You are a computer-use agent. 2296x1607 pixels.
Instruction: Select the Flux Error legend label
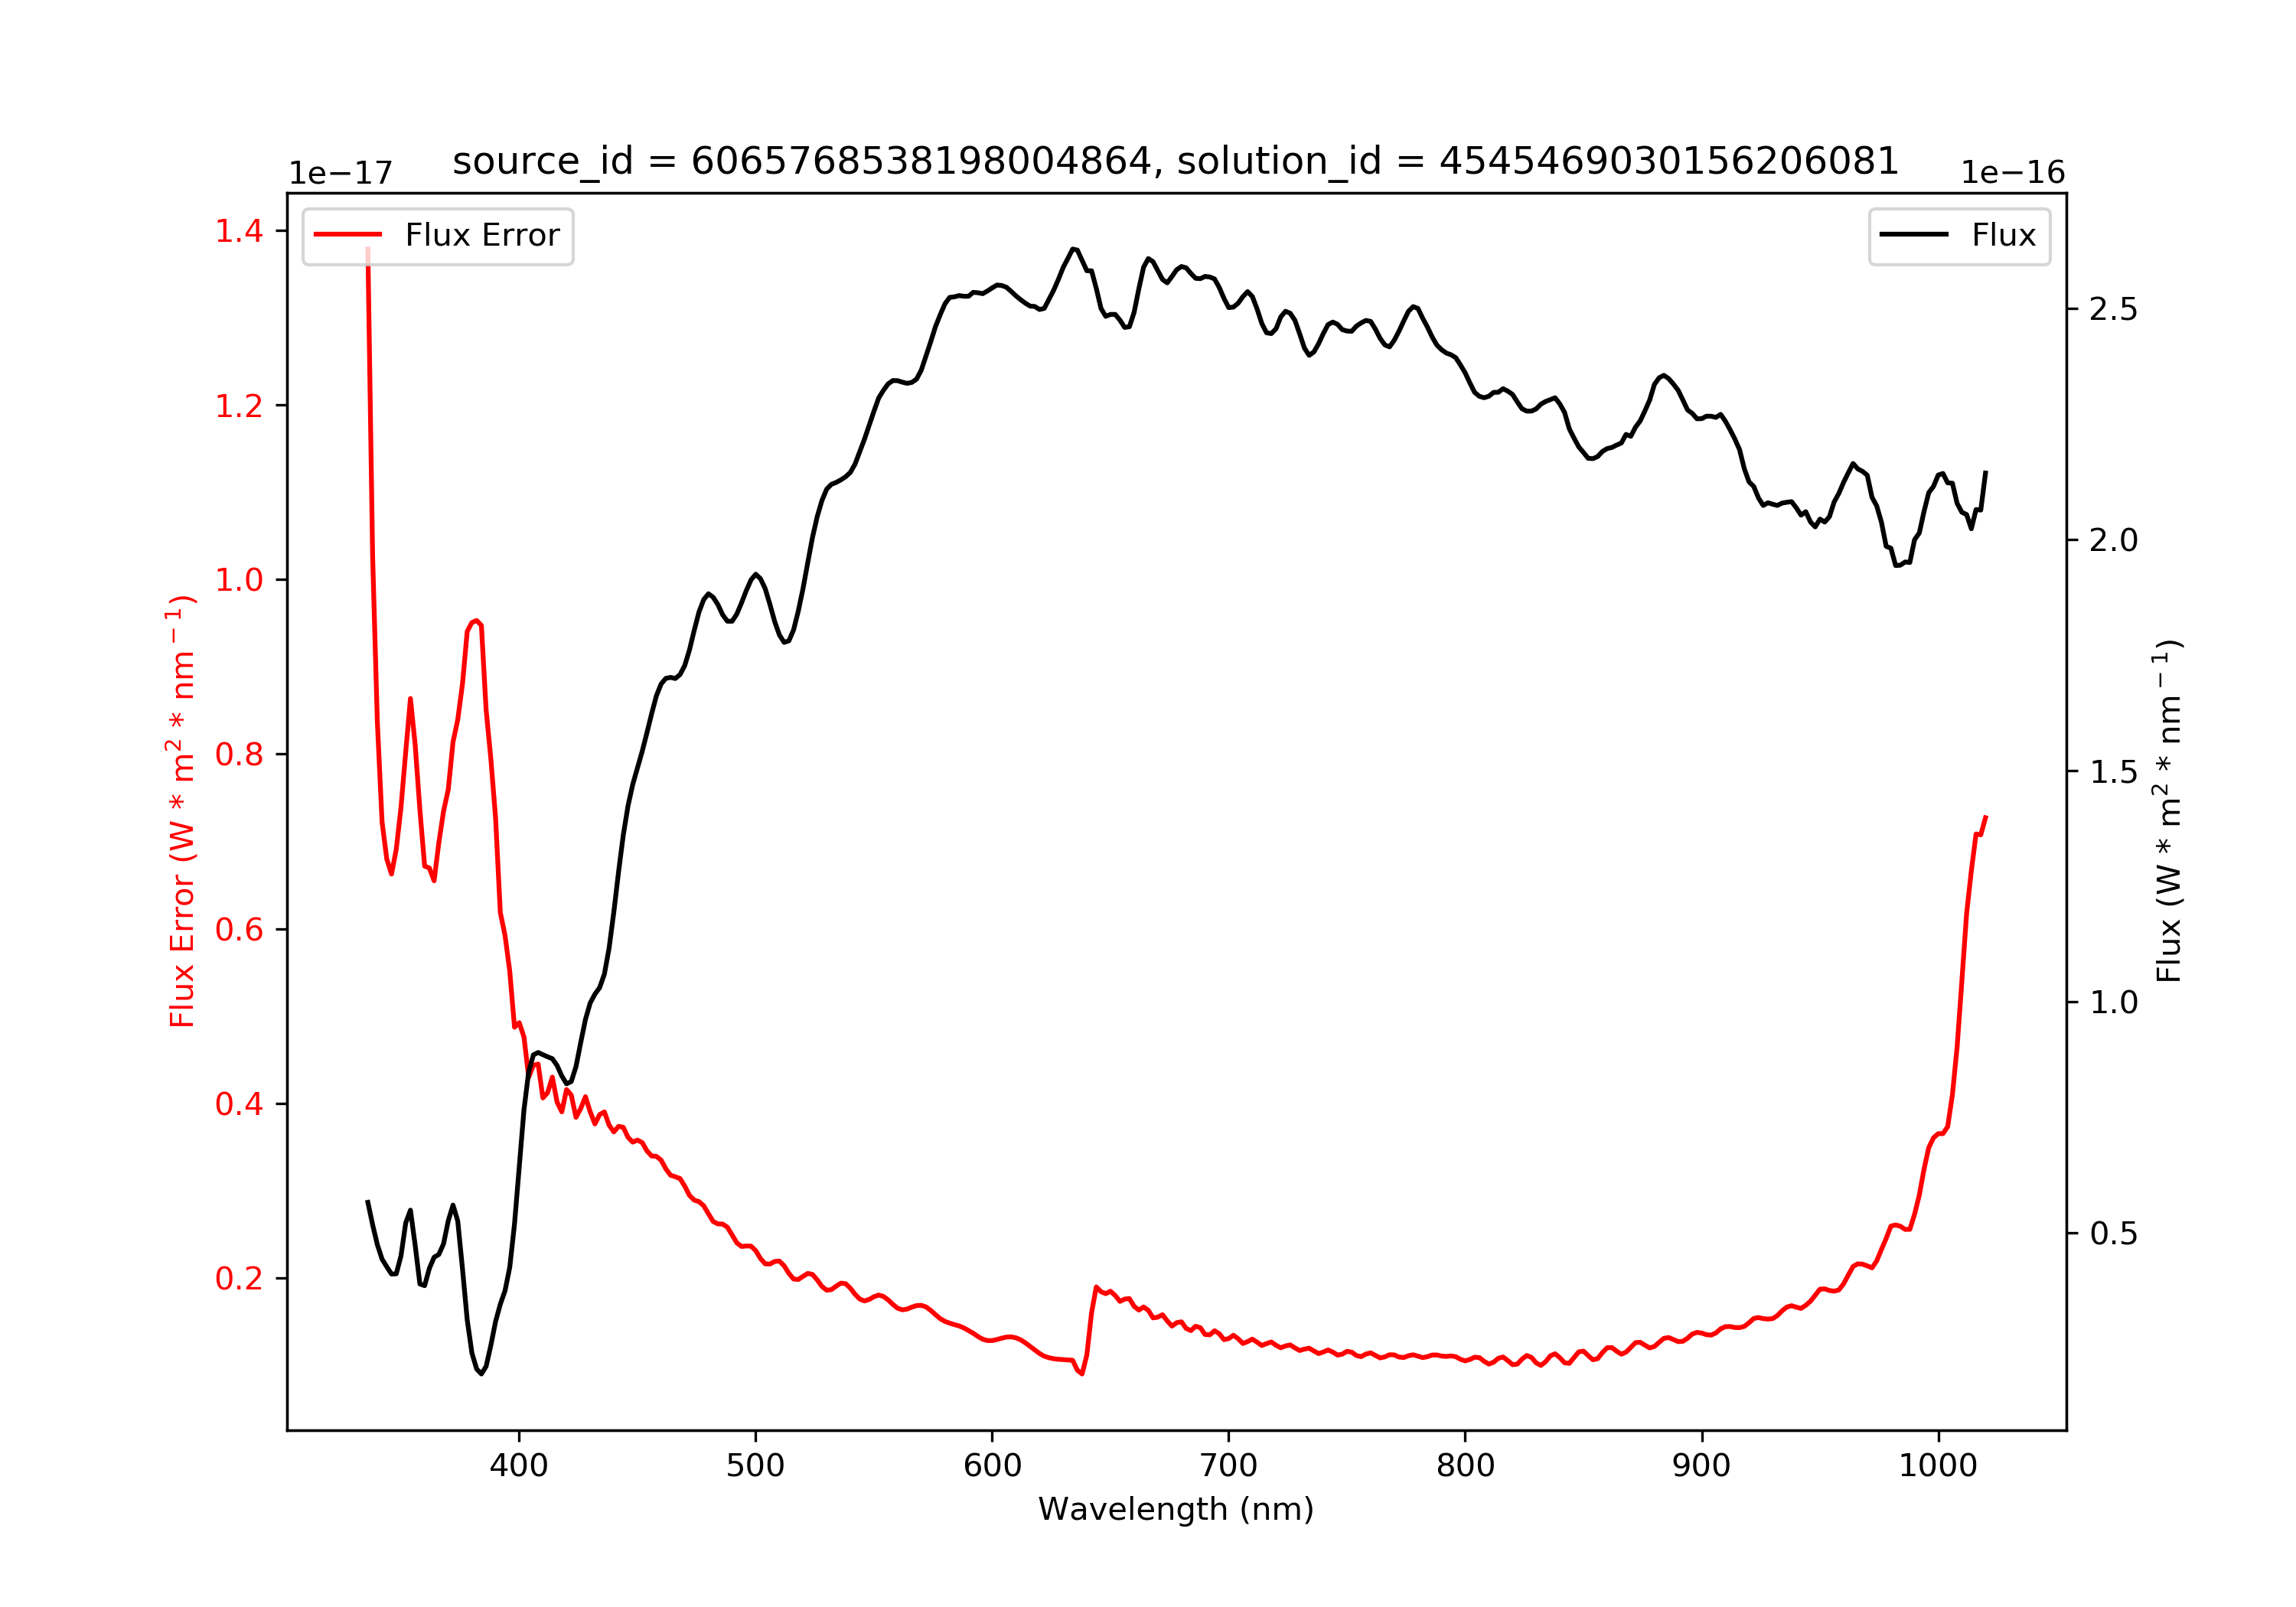[x=482, y=235]
